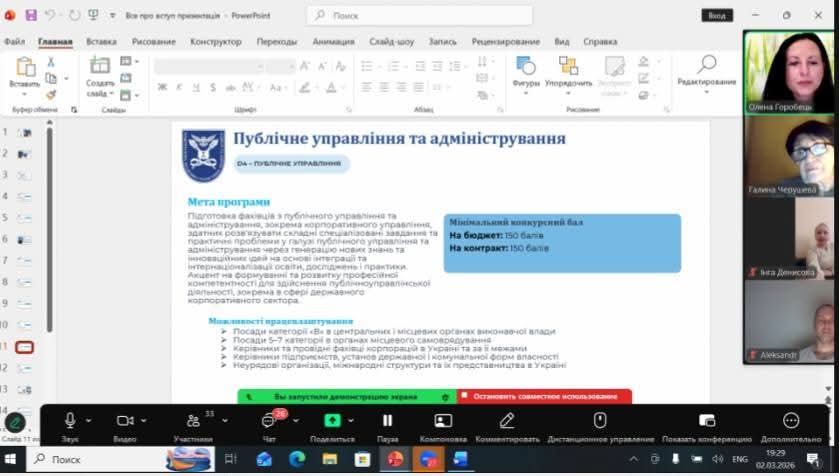This screenshot has width=839, height=476.
Task: Open the Participants panel
Action: (192, 421)
